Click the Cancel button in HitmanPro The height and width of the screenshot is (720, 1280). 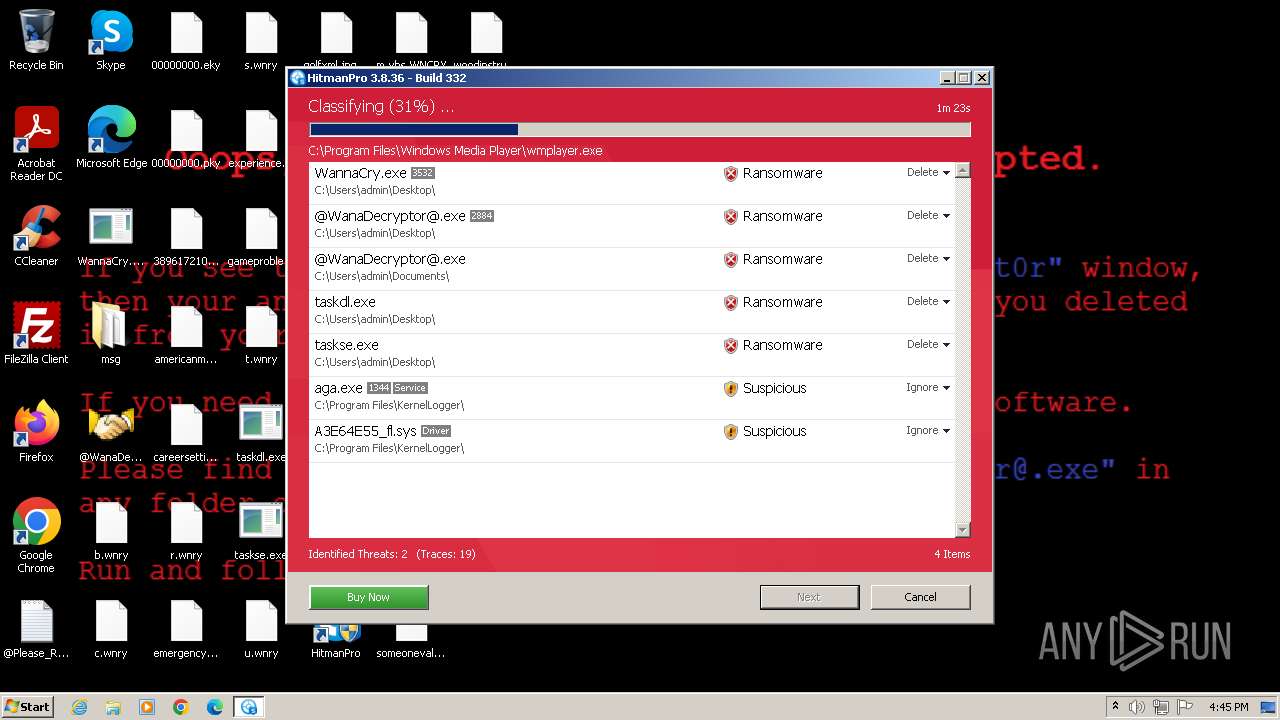920,597
